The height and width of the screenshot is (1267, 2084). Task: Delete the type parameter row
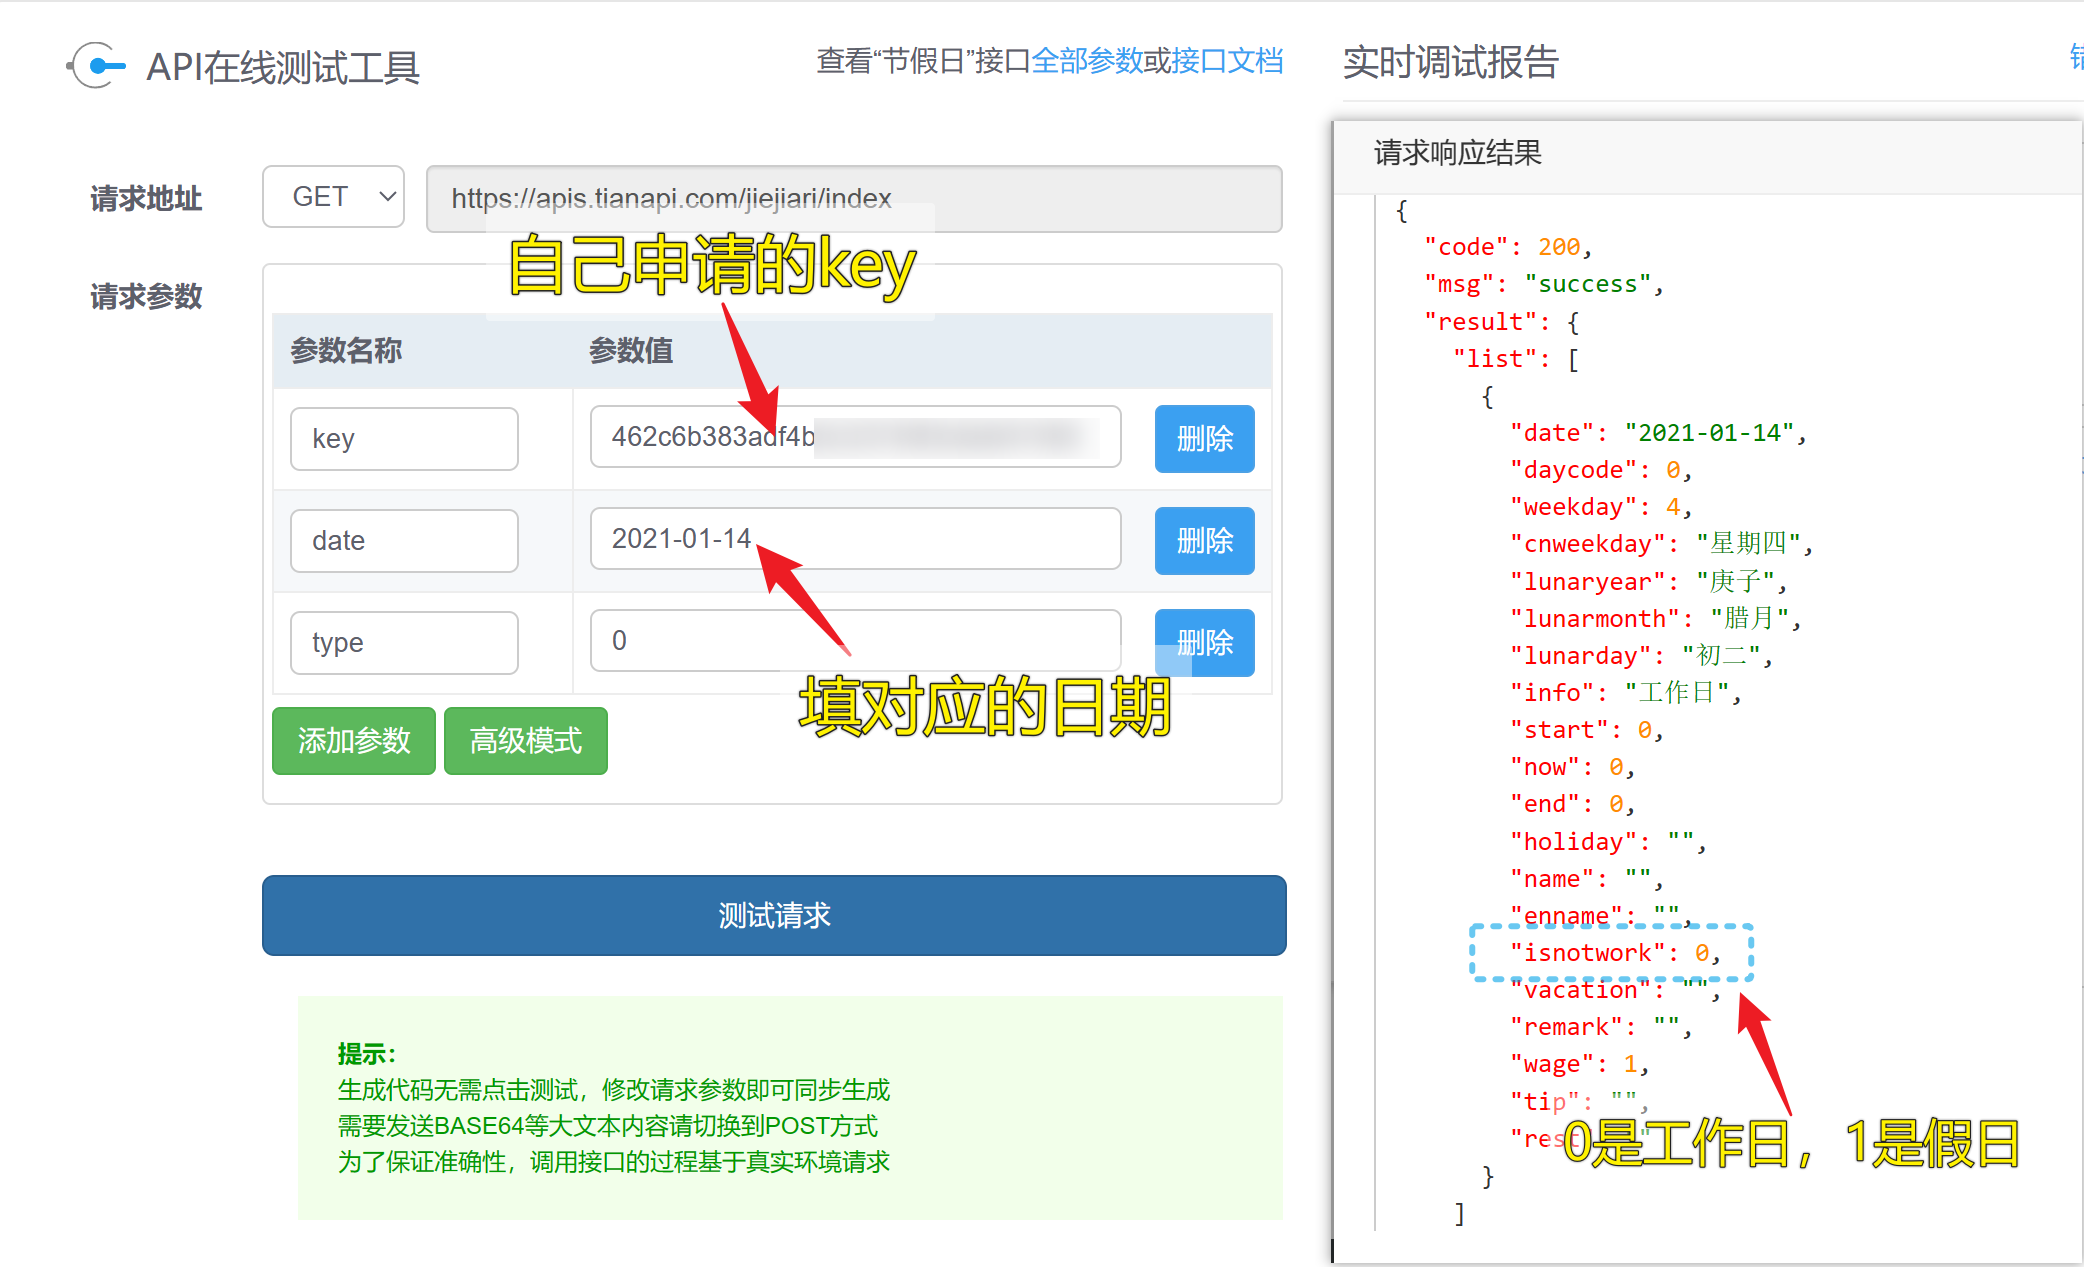[x=1204, y=643]
